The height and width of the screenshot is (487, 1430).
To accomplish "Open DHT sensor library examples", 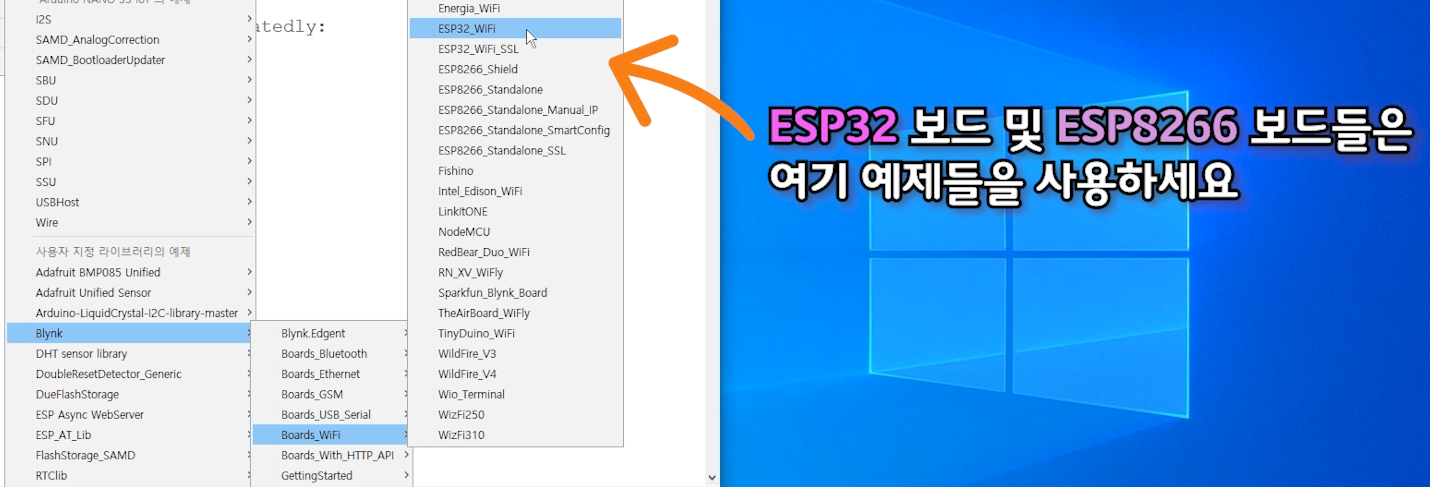I will coord(131,354).
